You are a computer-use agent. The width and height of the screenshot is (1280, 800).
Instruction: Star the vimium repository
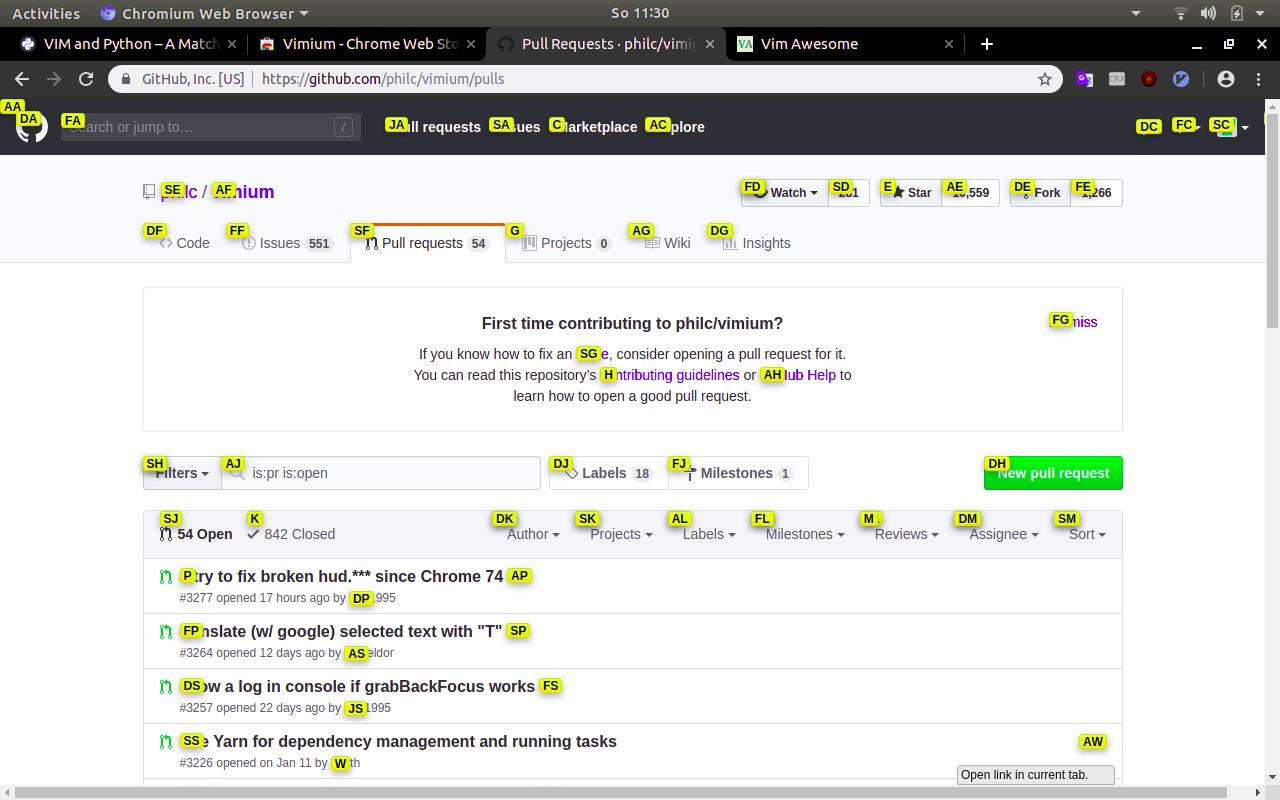[x=910, y=192]
